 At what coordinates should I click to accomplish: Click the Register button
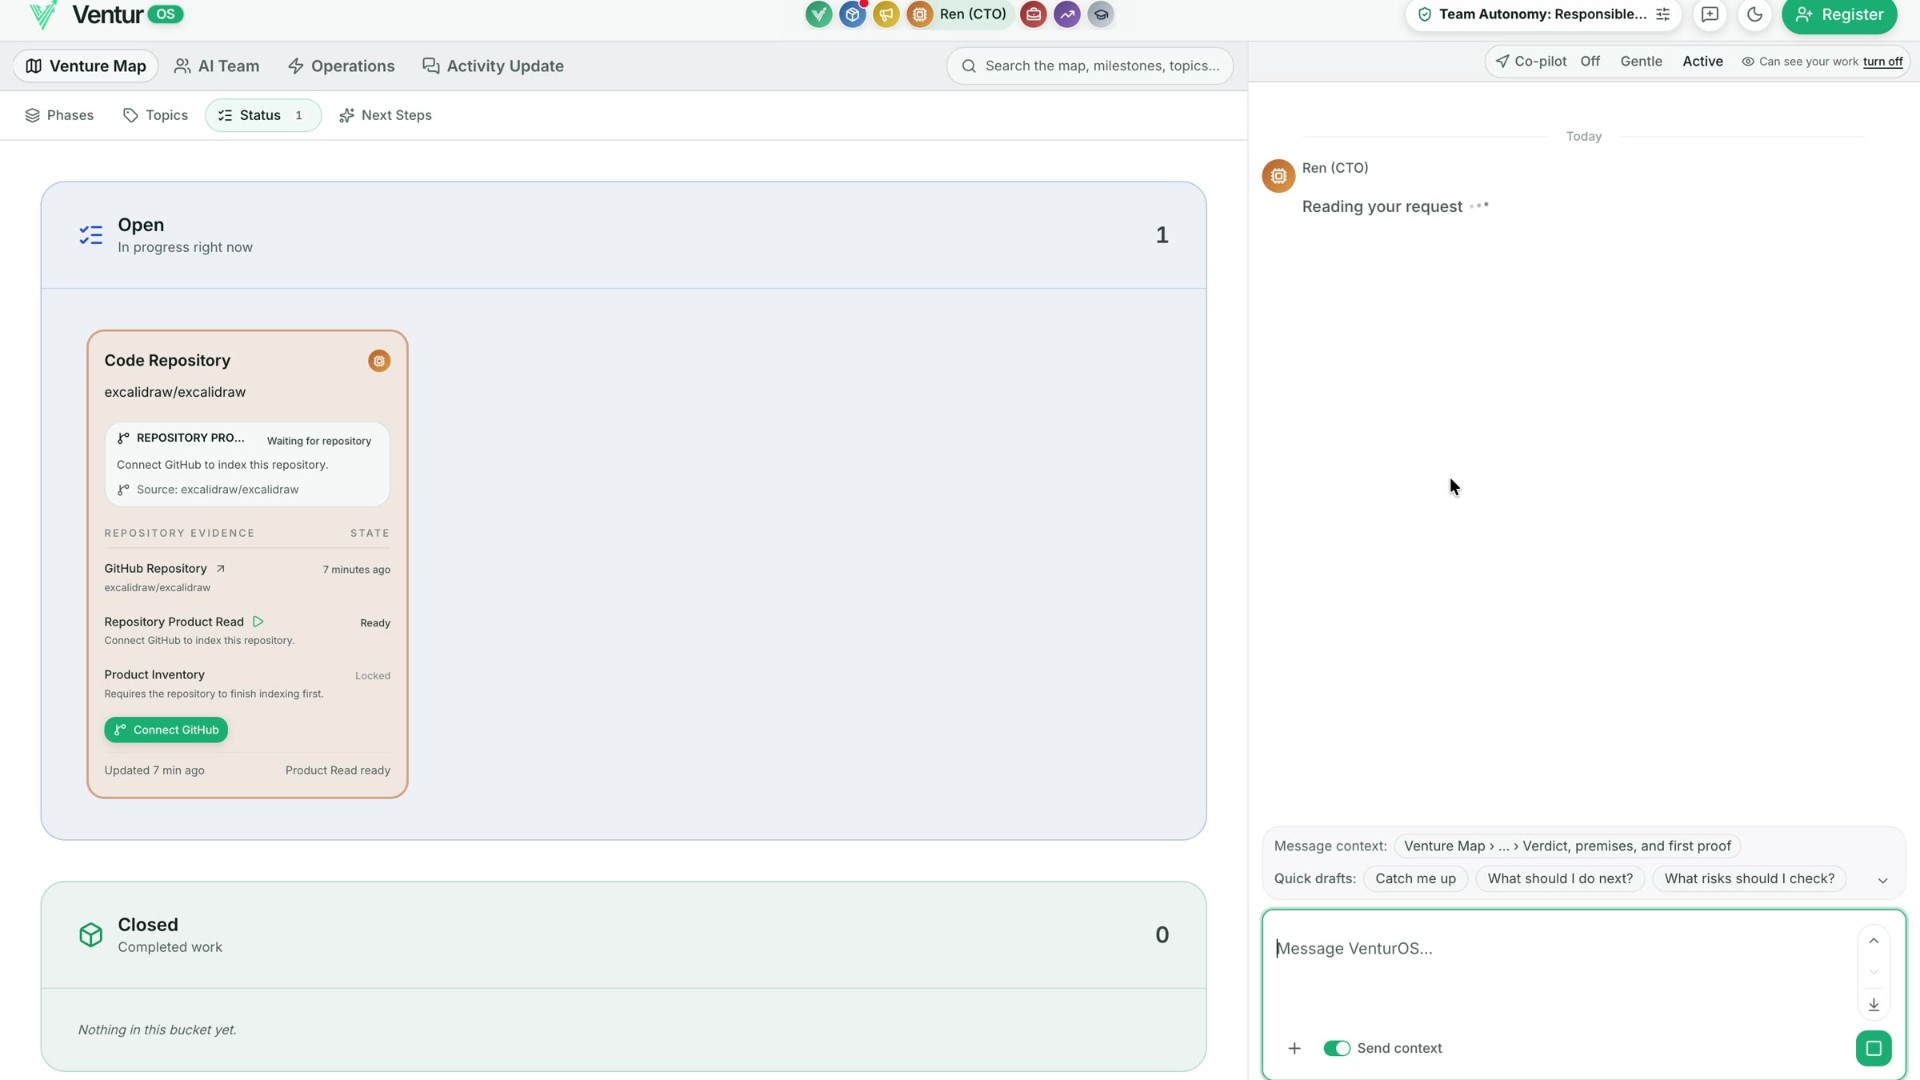click(1839, 14)
